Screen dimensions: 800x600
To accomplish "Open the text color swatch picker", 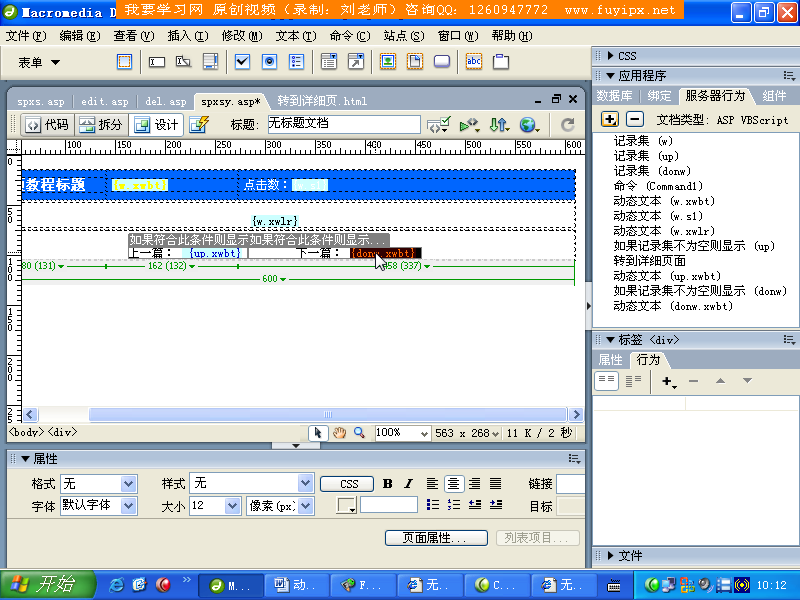I will pyautogui.click(x=346, y=506).
